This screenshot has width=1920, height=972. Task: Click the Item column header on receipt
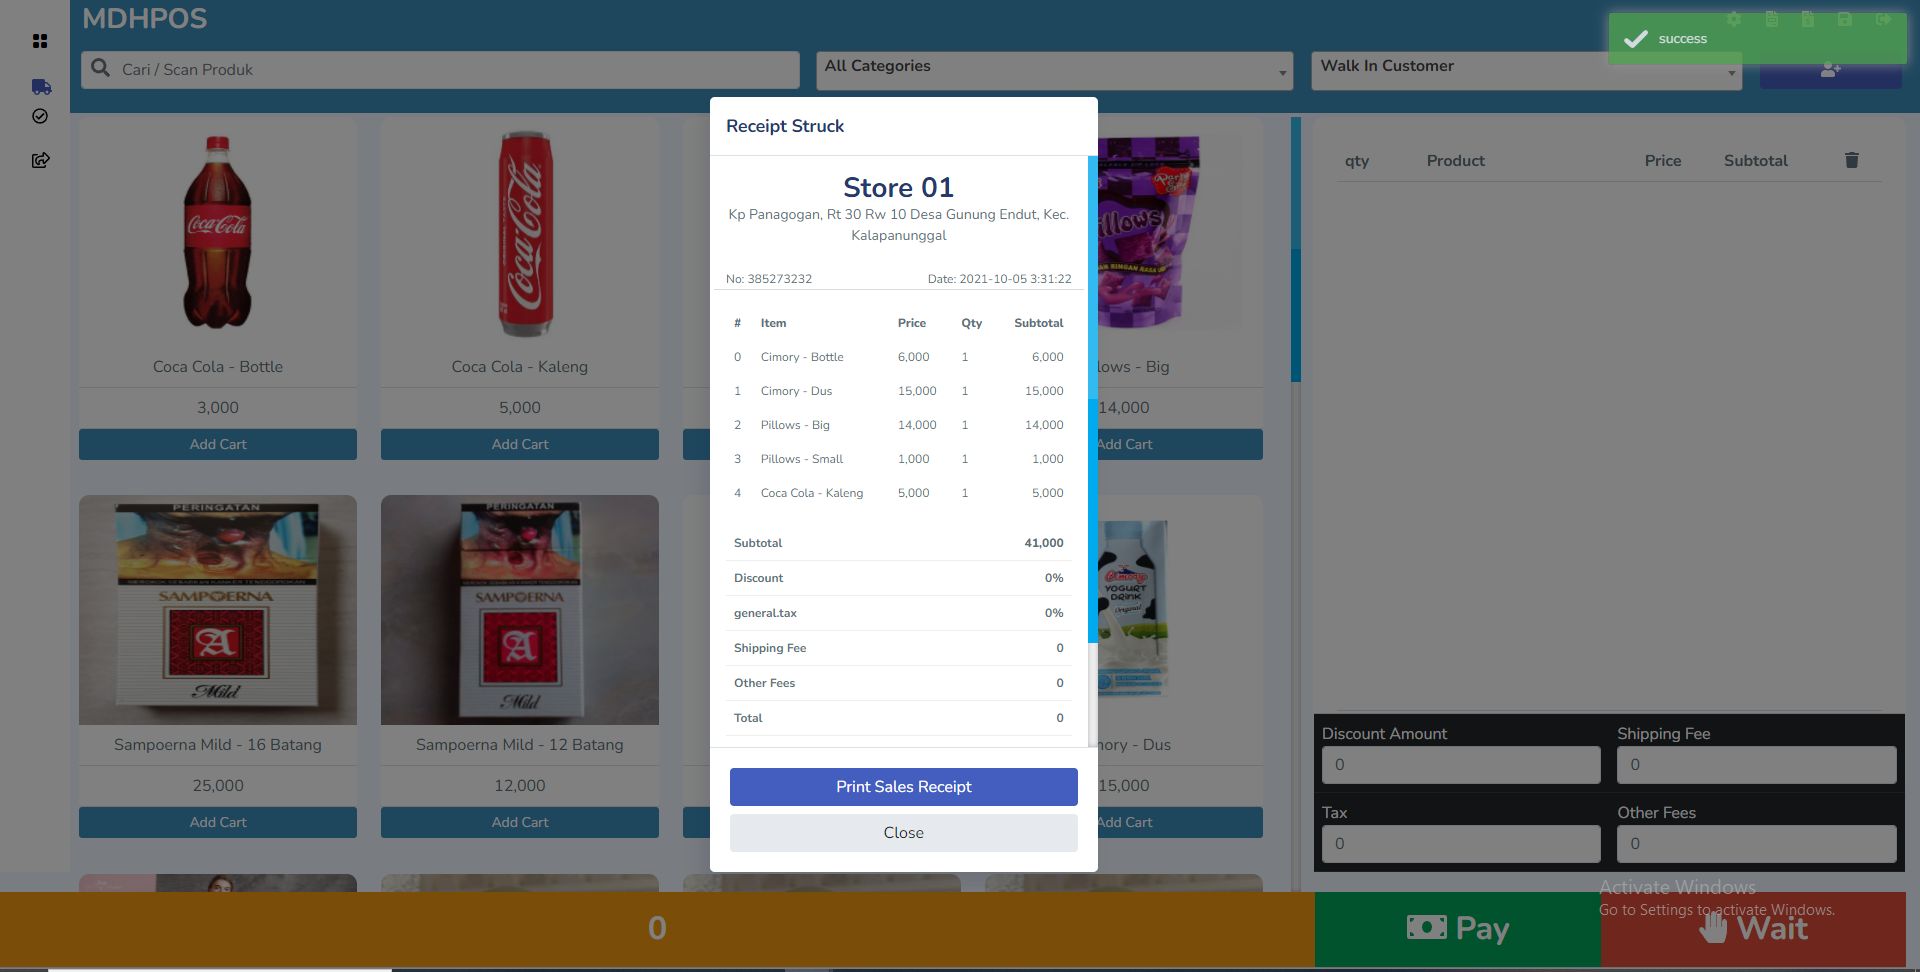[x=773, y=323]
